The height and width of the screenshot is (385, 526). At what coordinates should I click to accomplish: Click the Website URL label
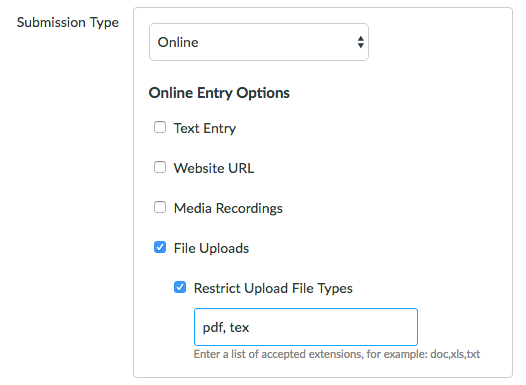point(214,168)
